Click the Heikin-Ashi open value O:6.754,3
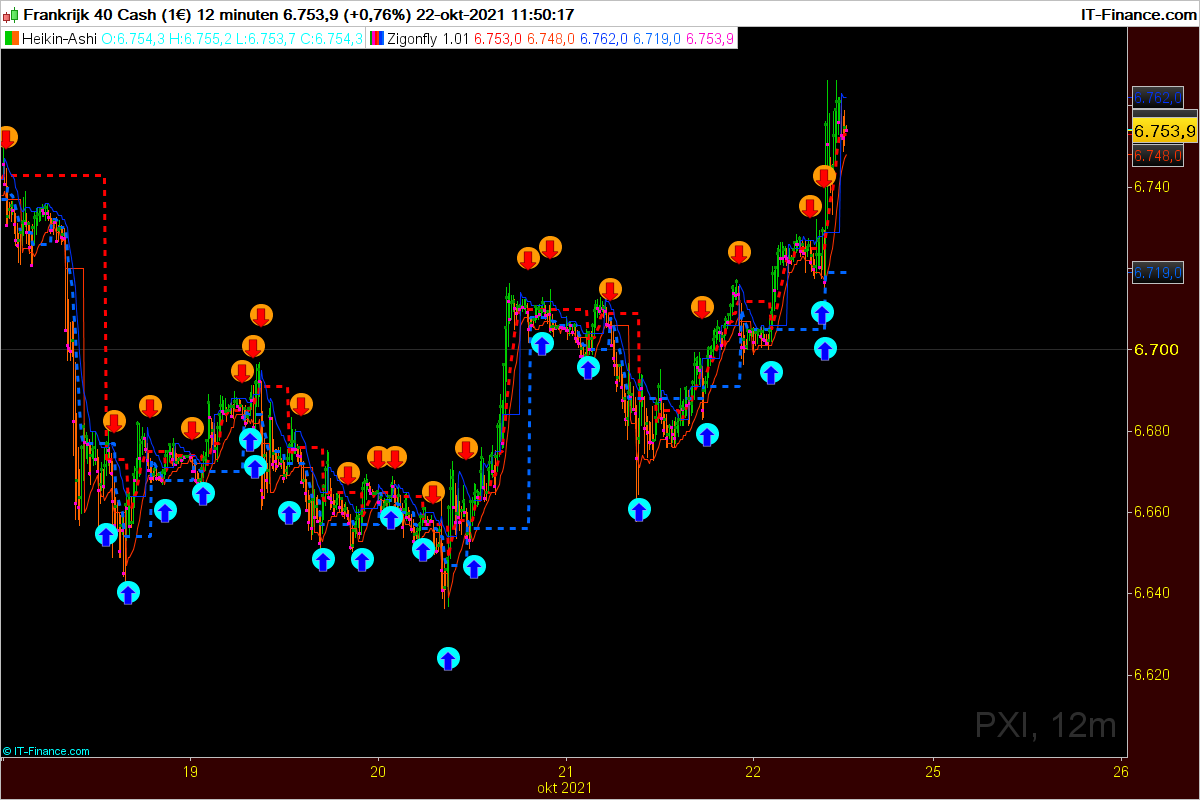This screenshot has height=800, width=1200. point(134,39)
